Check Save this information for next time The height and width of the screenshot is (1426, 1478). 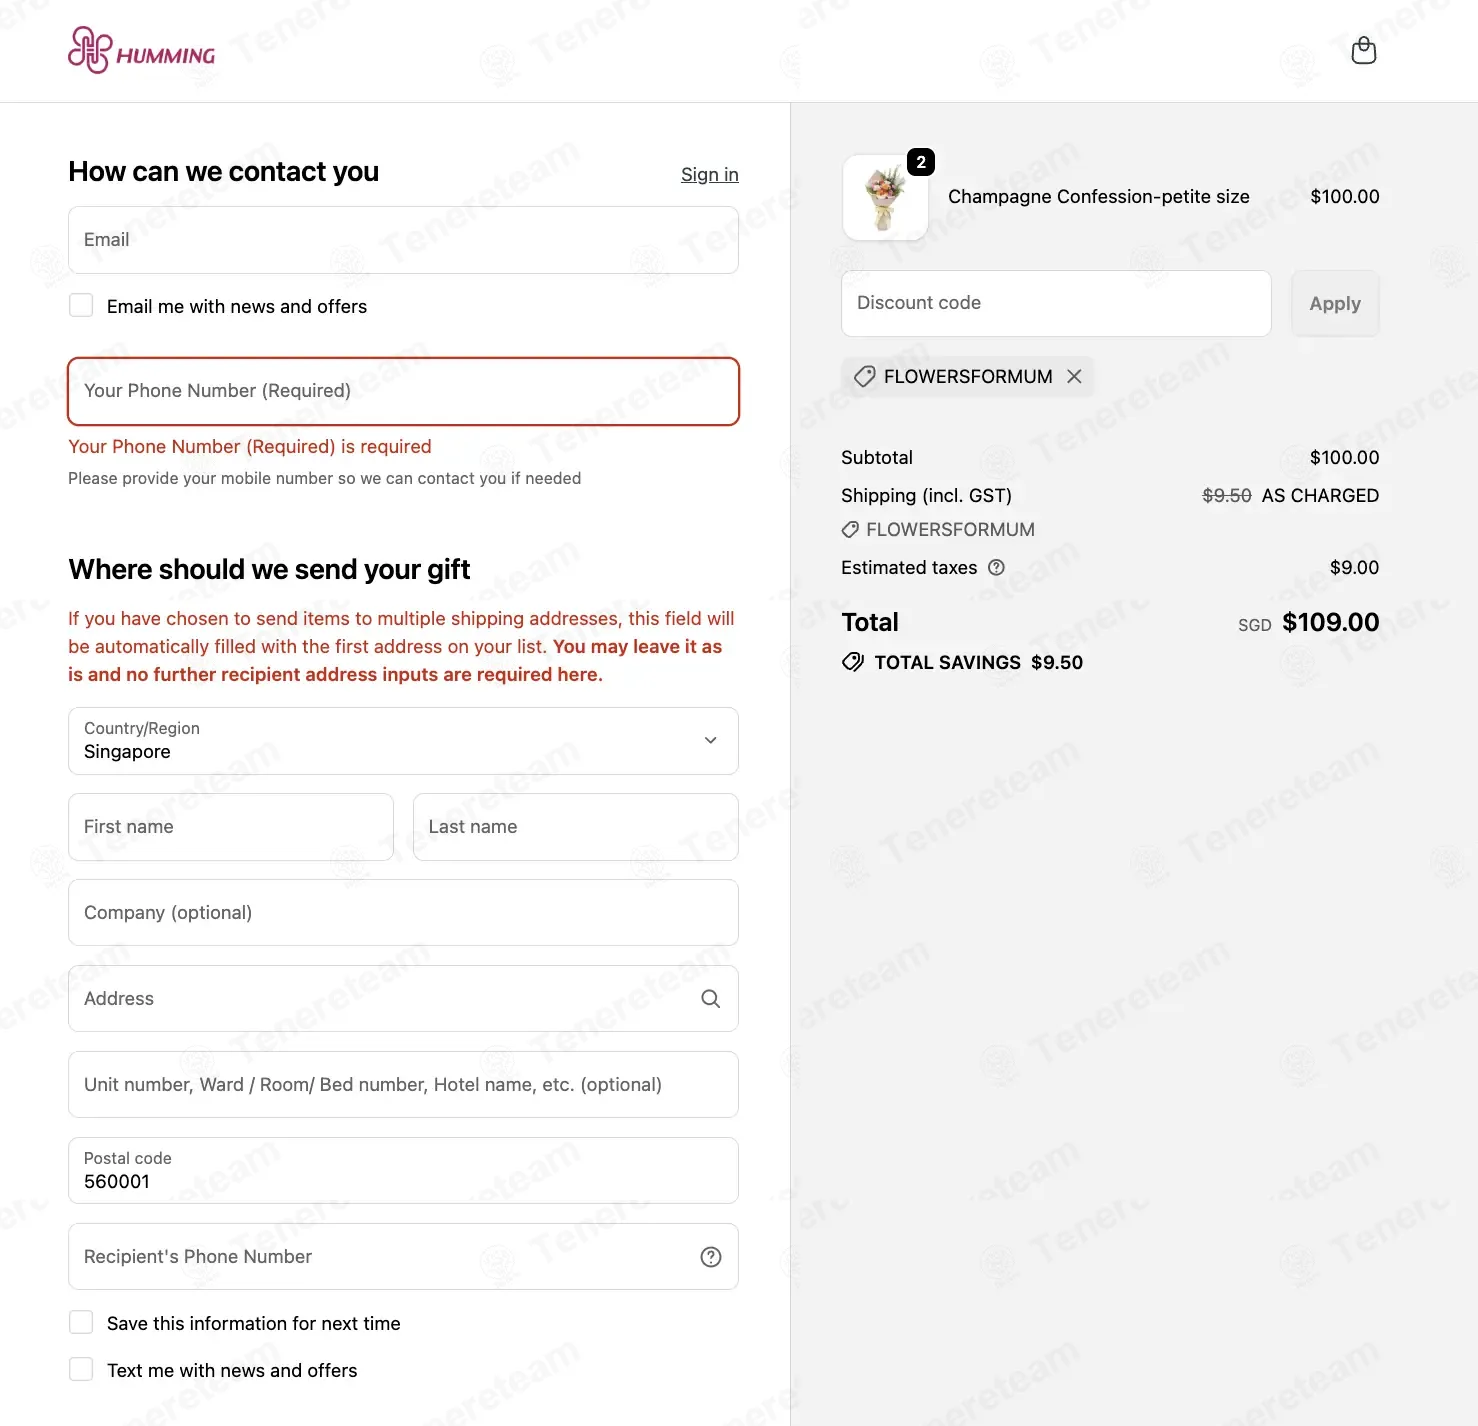tap(81, 1322)
